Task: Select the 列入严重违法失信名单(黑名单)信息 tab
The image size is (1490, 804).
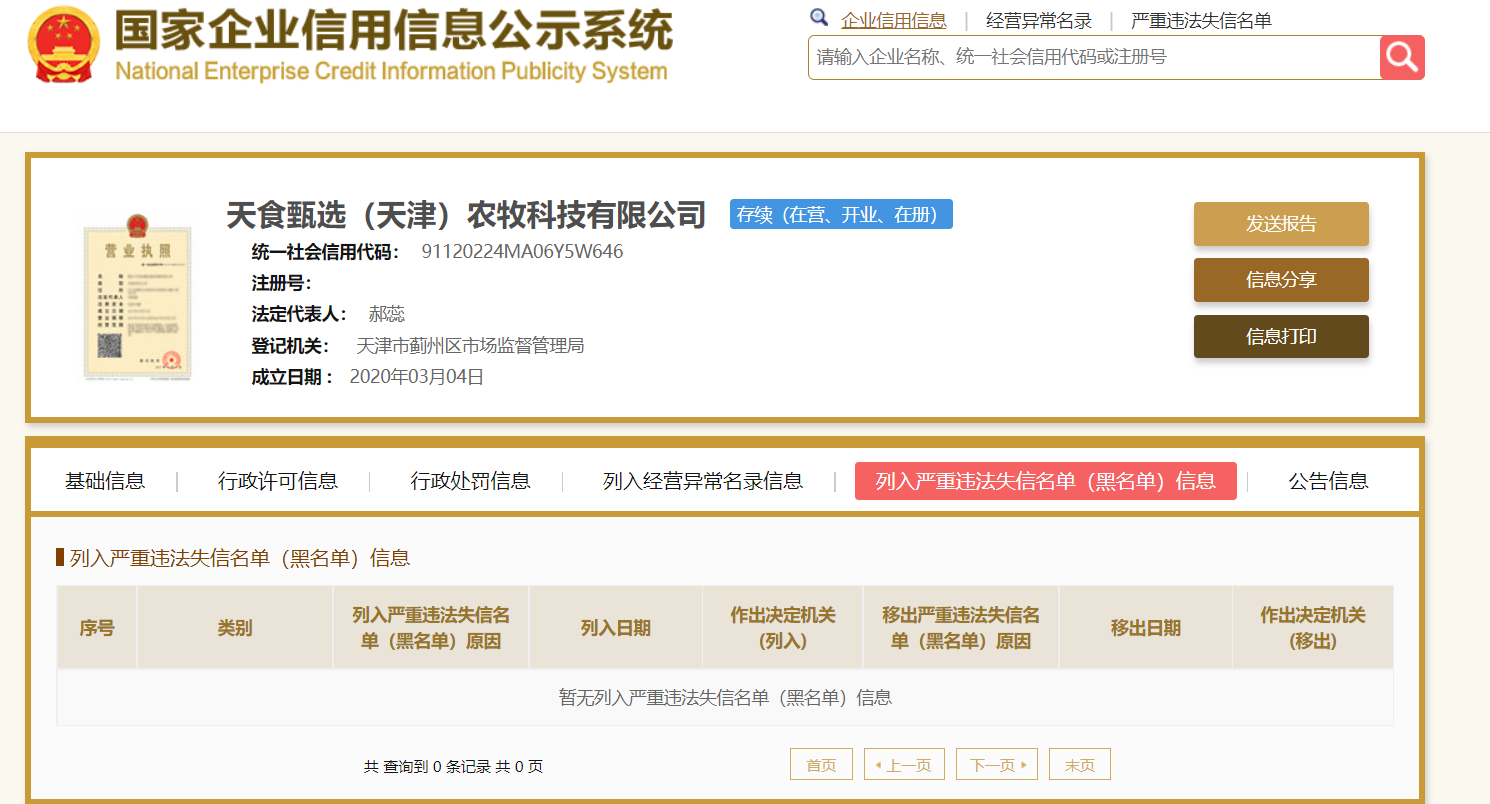Action: click(1046, 481)
